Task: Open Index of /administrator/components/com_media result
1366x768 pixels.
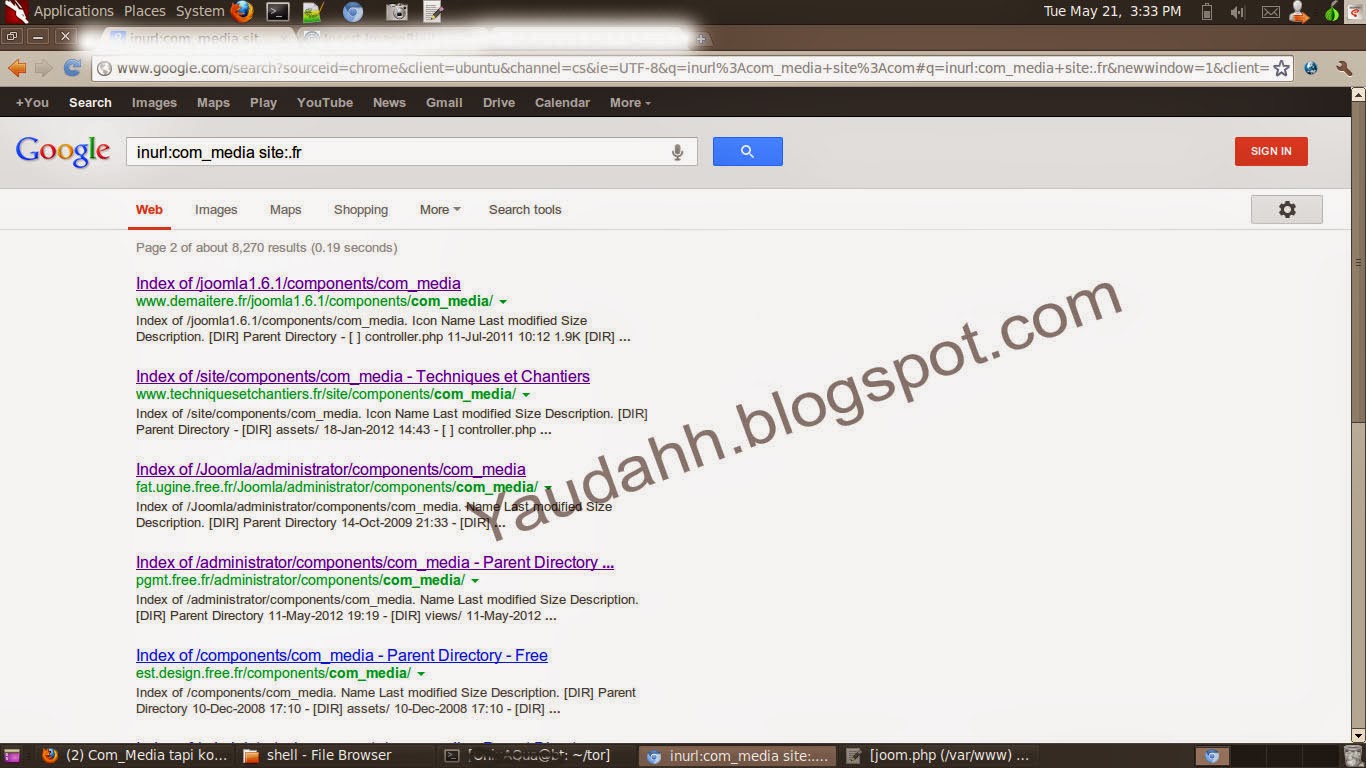Action: pyautogui.click(x=375, y=562)
